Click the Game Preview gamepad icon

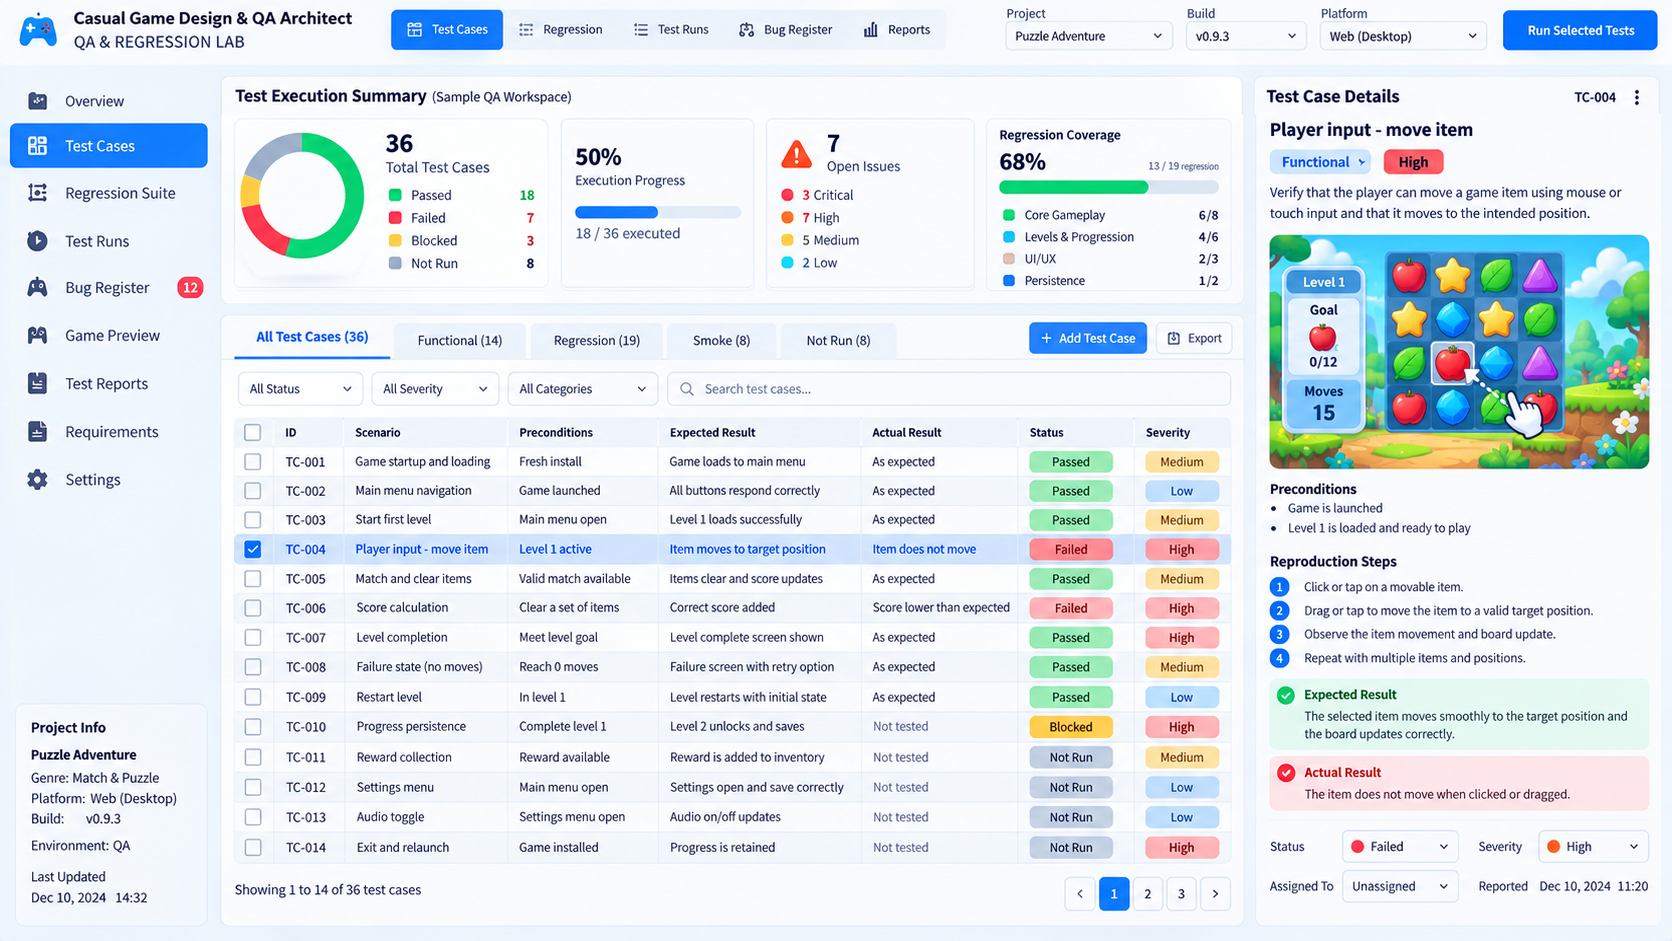(38, 336)
